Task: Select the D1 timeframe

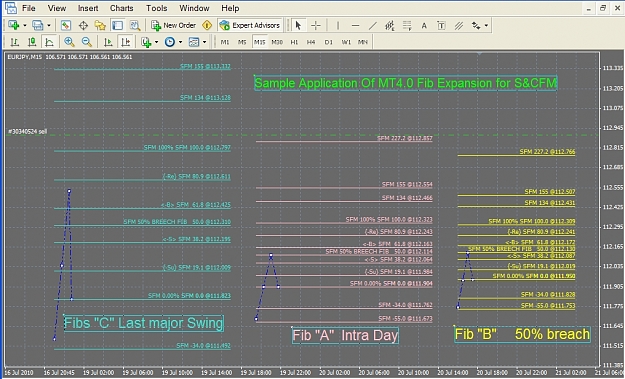Action: pos(328,42)
